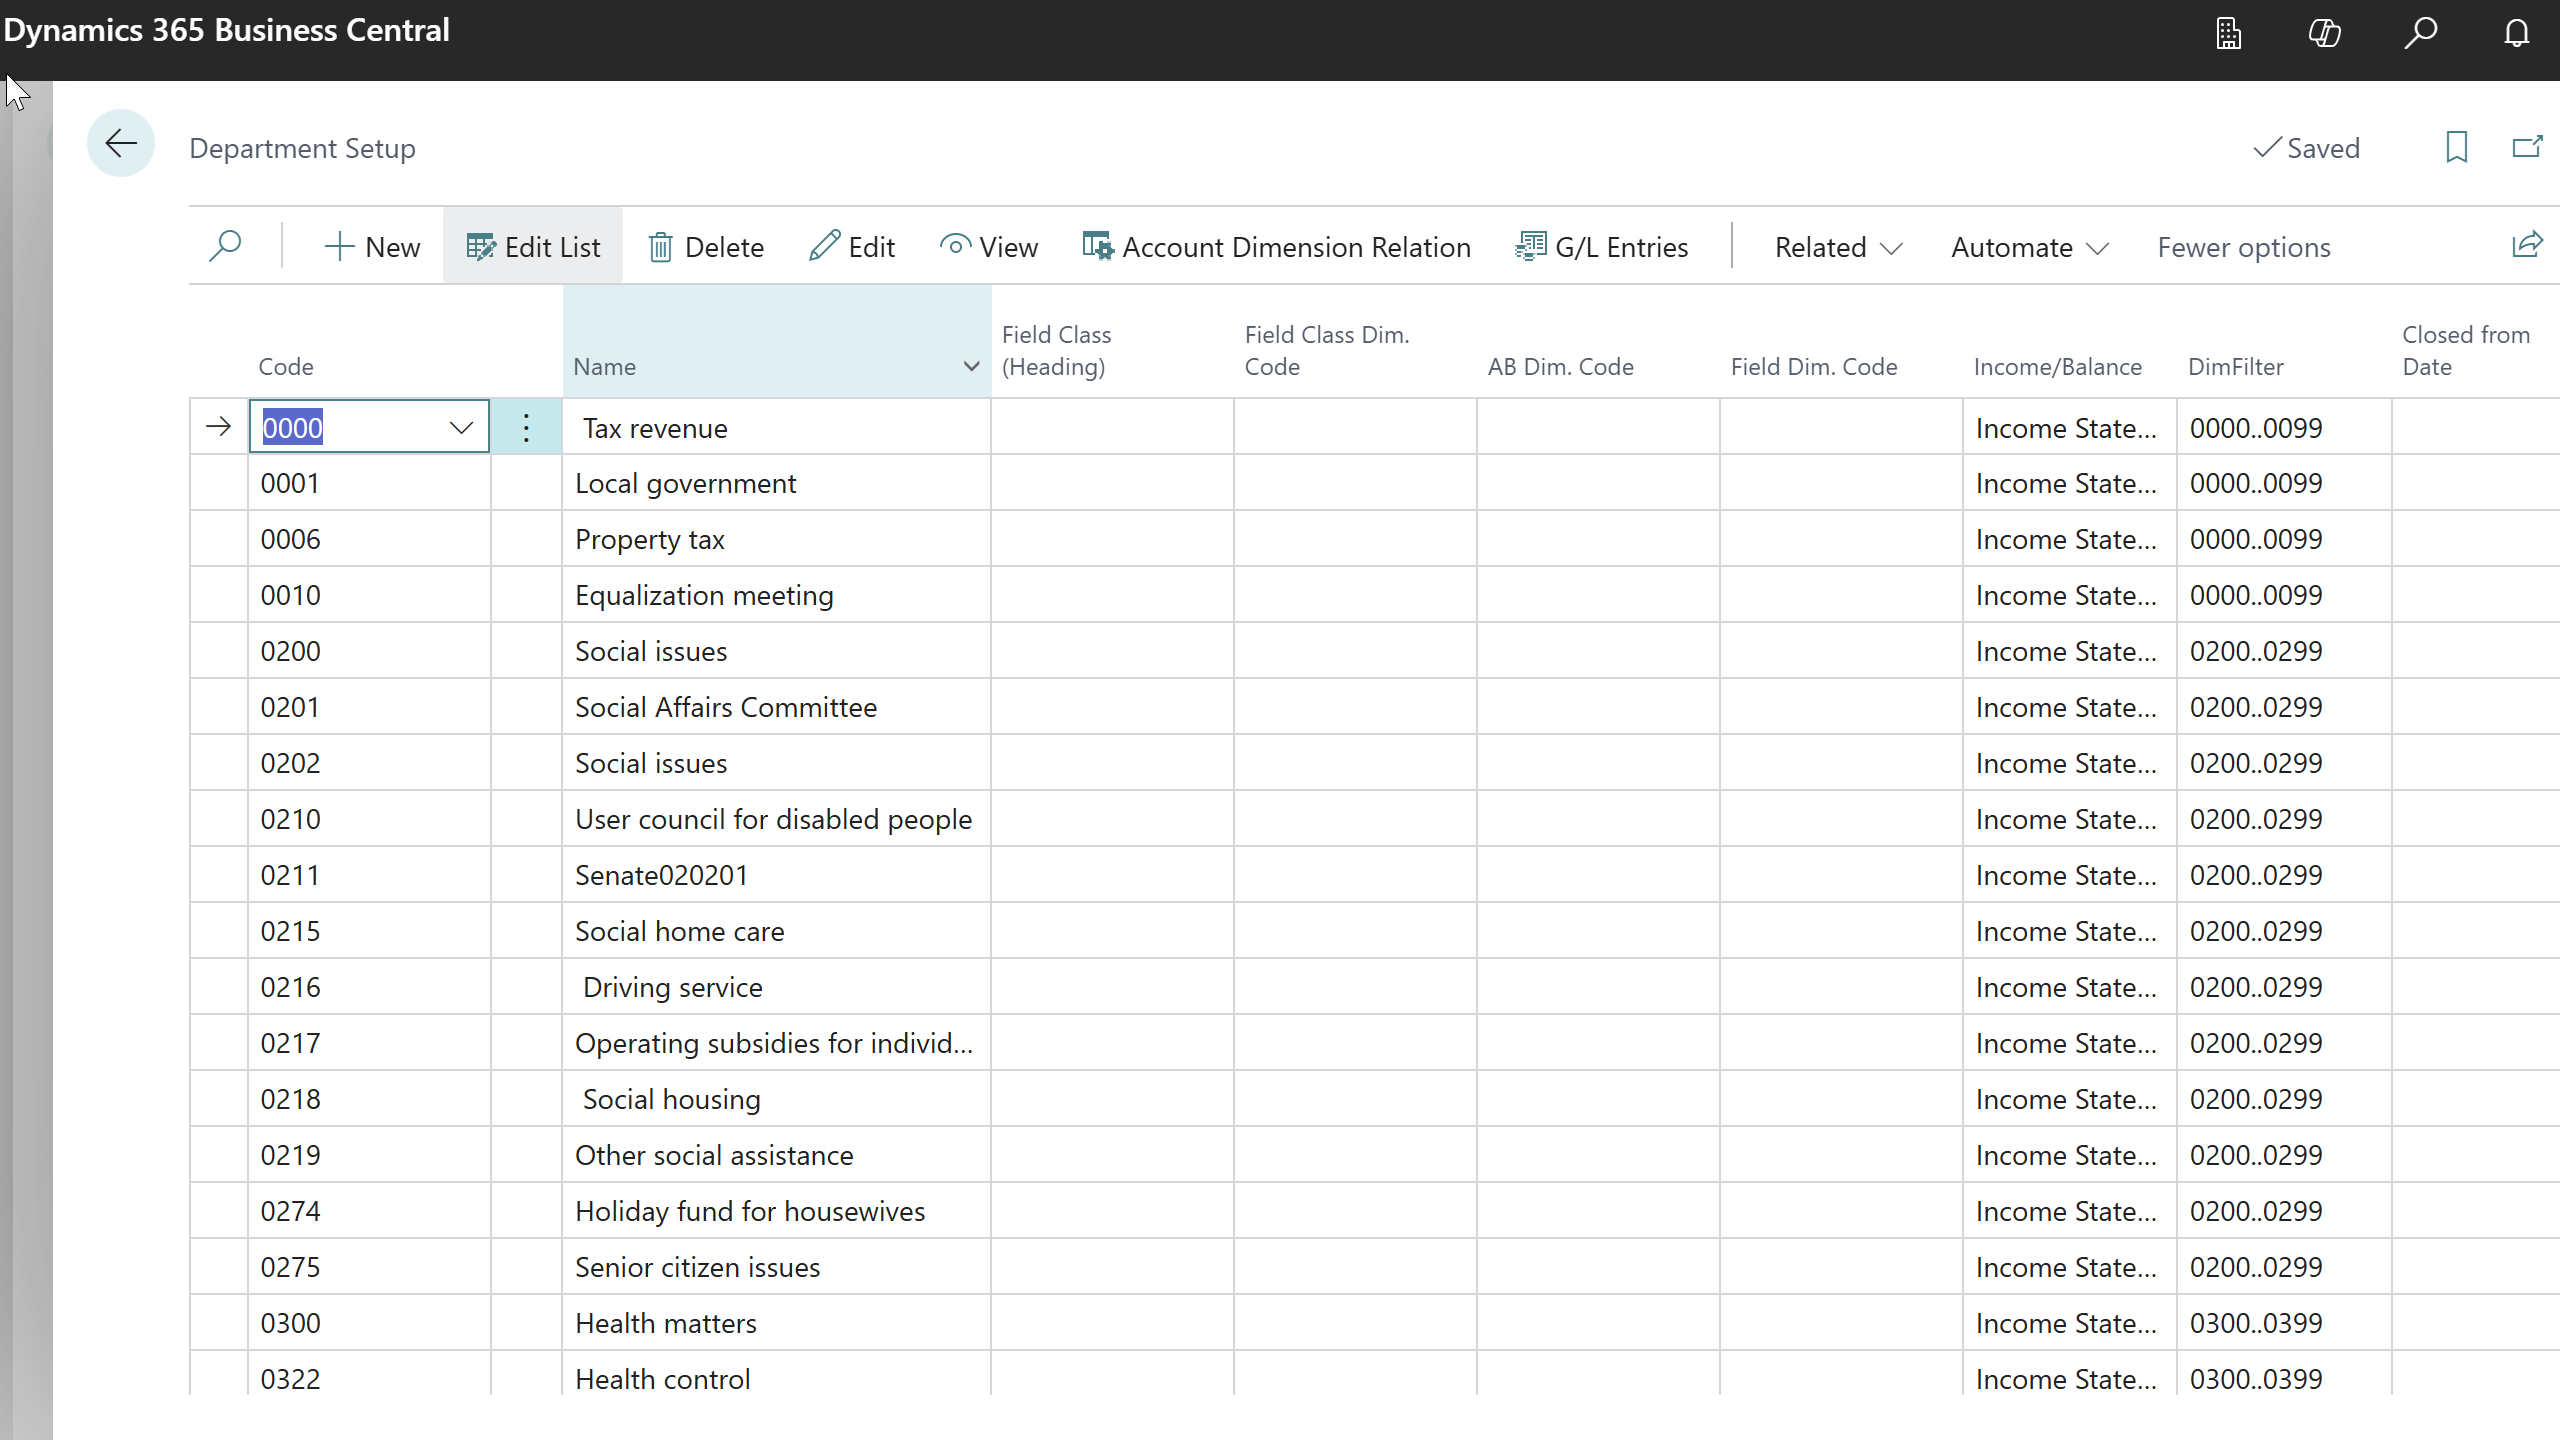Click the AB Dim. Code column header
Image resolution: width=2560 pixels, height=1440 pixels.
(1560, 366)
